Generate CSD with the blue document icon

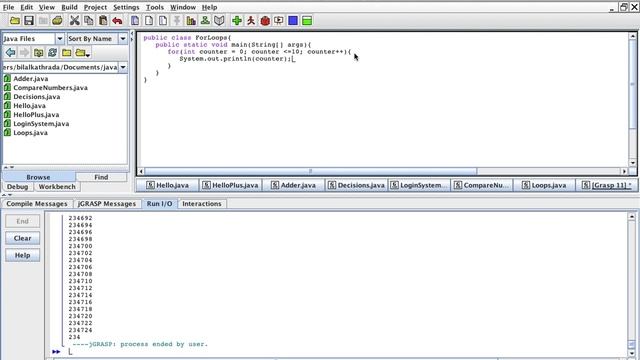coord(135,20)
